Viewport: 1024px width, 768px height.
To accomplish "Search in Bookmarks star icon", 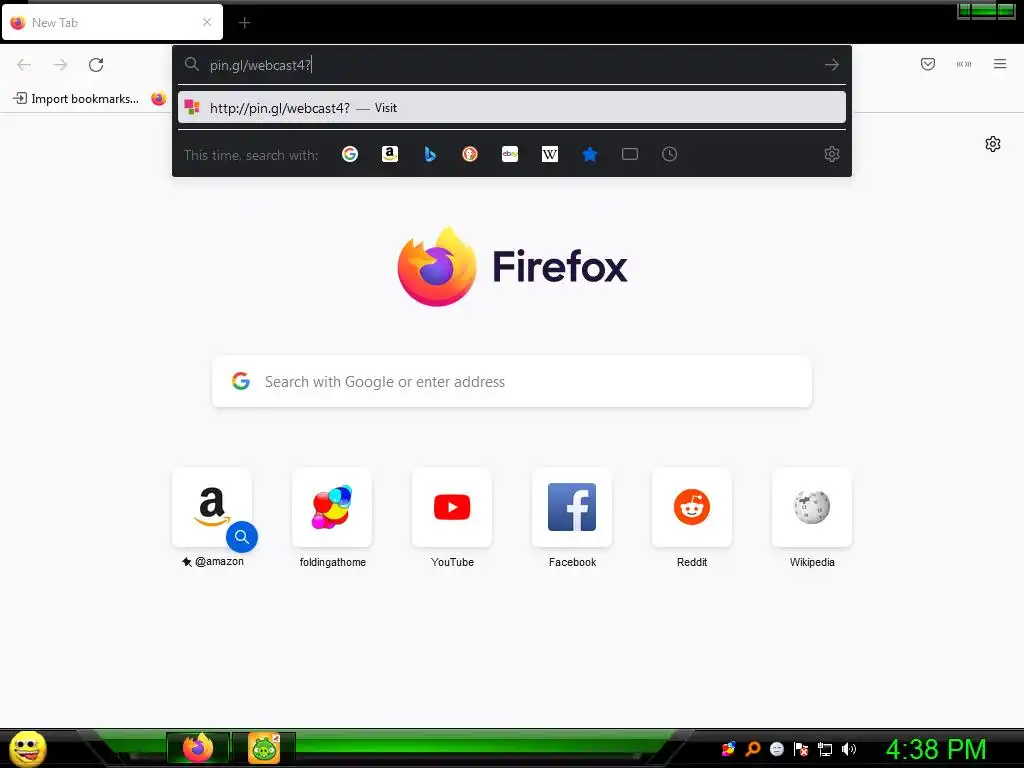I will [590, 154].
